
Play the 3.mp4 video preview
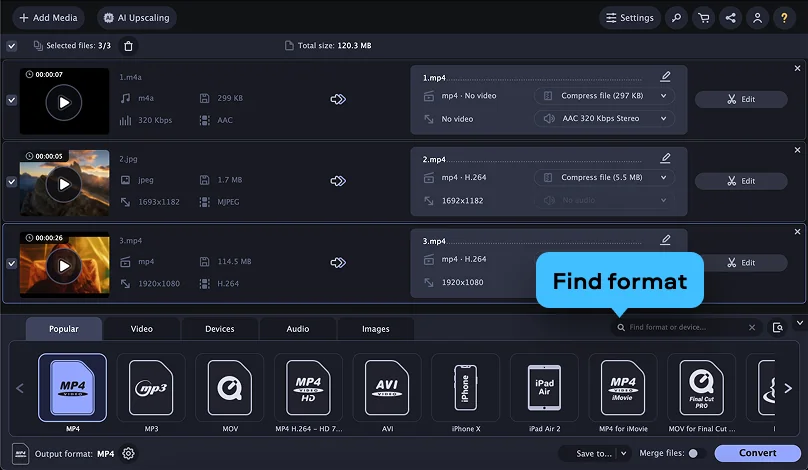(64, 266)
